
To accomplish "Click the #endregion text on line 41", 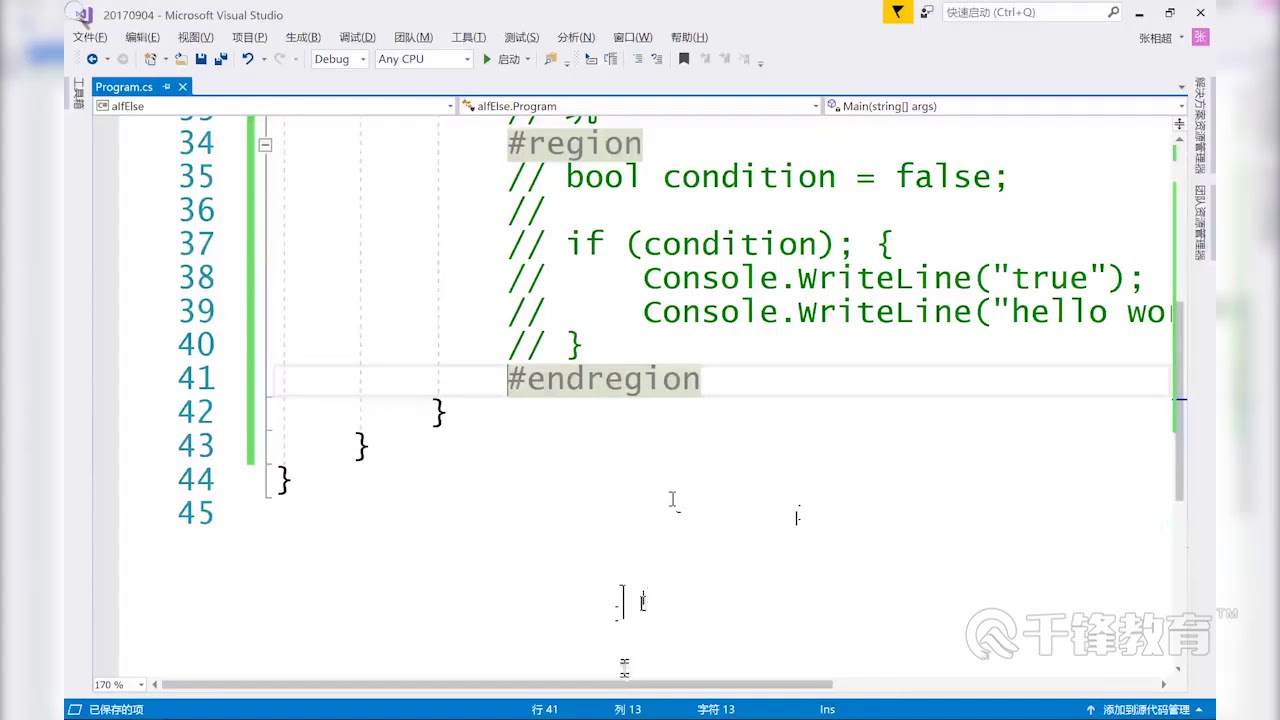I will pyautogui.click(x=604, y=379).
